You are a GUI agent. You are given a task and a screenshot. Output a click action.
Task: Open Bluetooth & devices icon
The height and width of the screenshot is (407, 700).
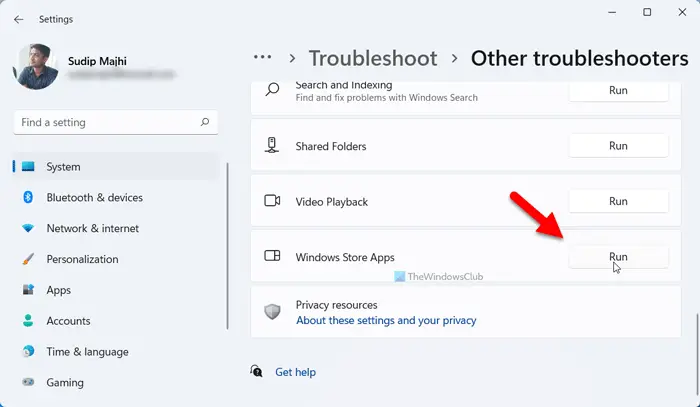tap(28, 197)
